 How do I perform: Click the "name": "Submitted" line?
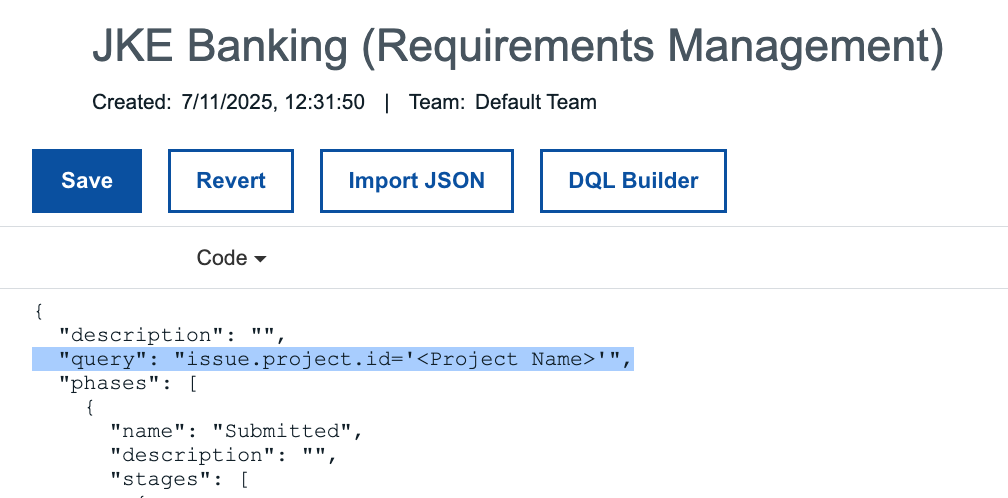click(237, 431)
